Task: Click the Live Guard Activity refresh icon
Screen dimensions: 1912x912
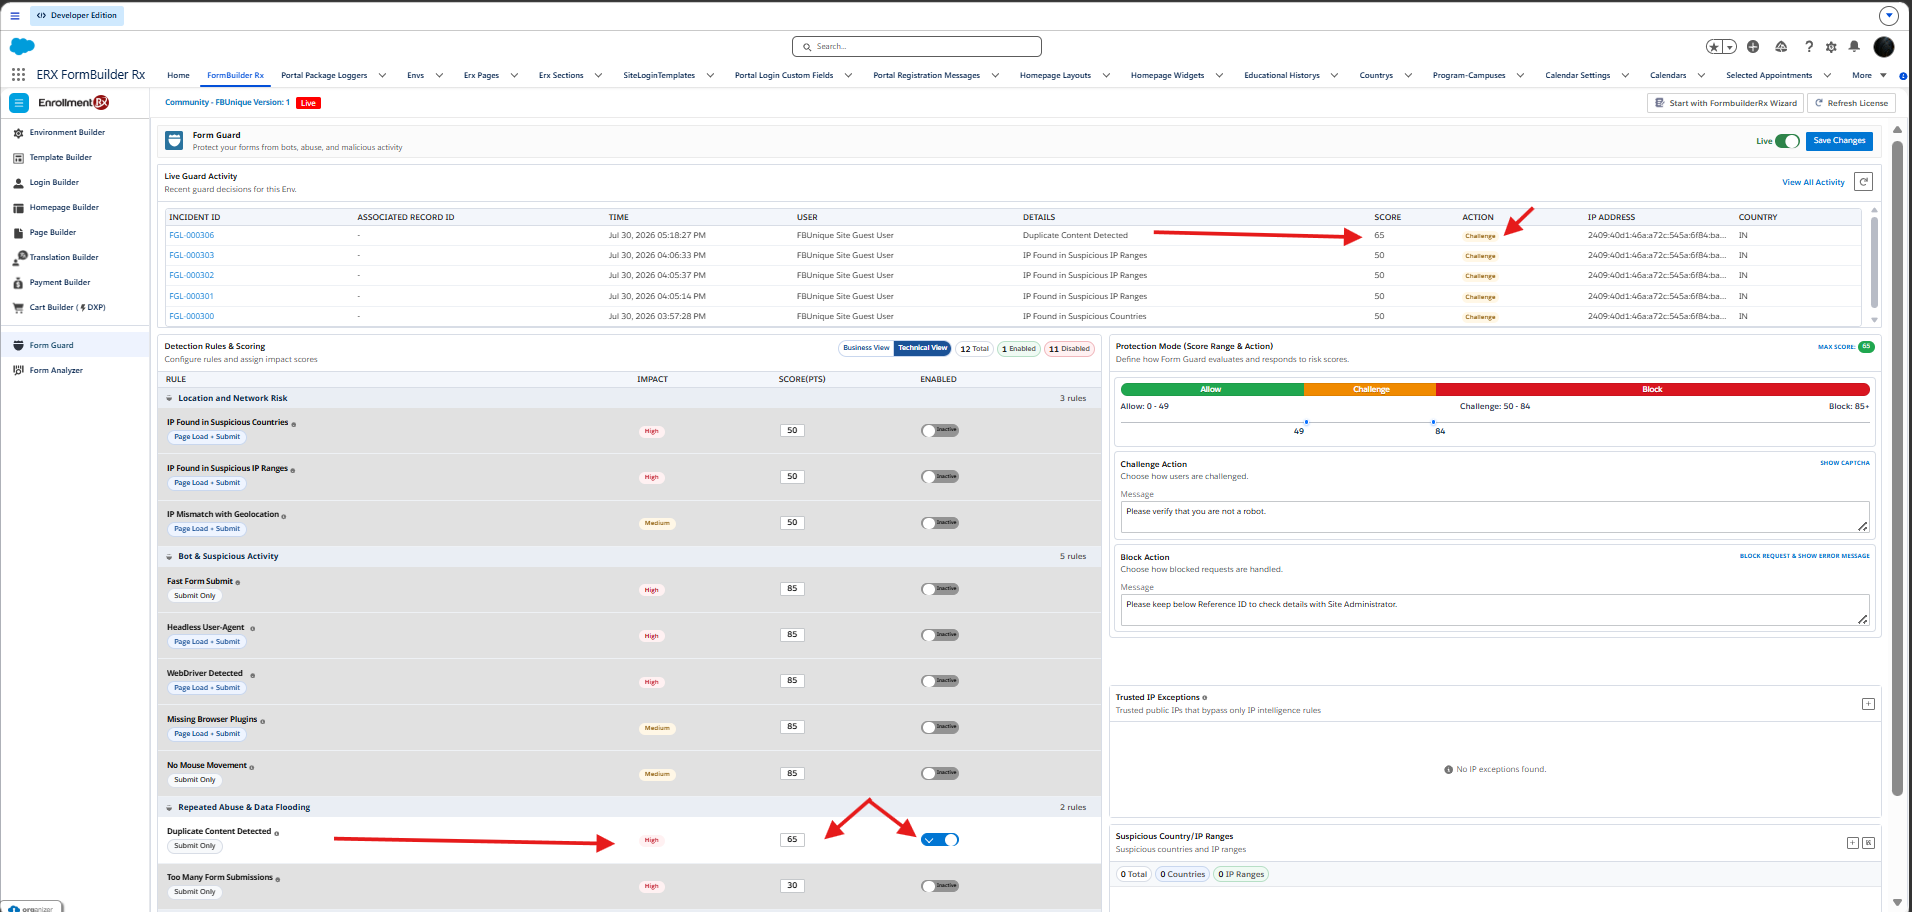Action: 1863,182
